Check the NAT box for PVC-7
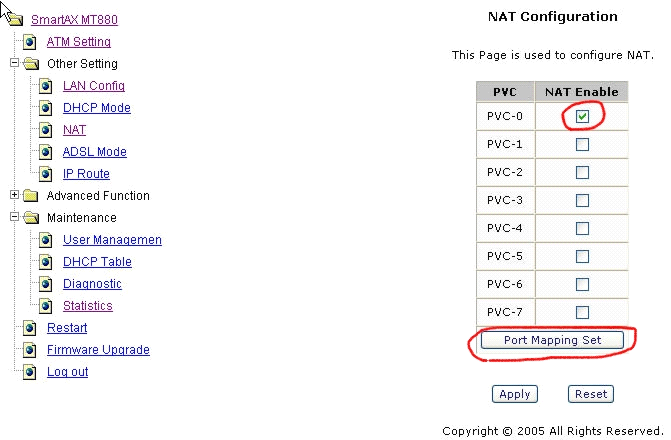Screen dimensions: 671x440 [582, 312]
